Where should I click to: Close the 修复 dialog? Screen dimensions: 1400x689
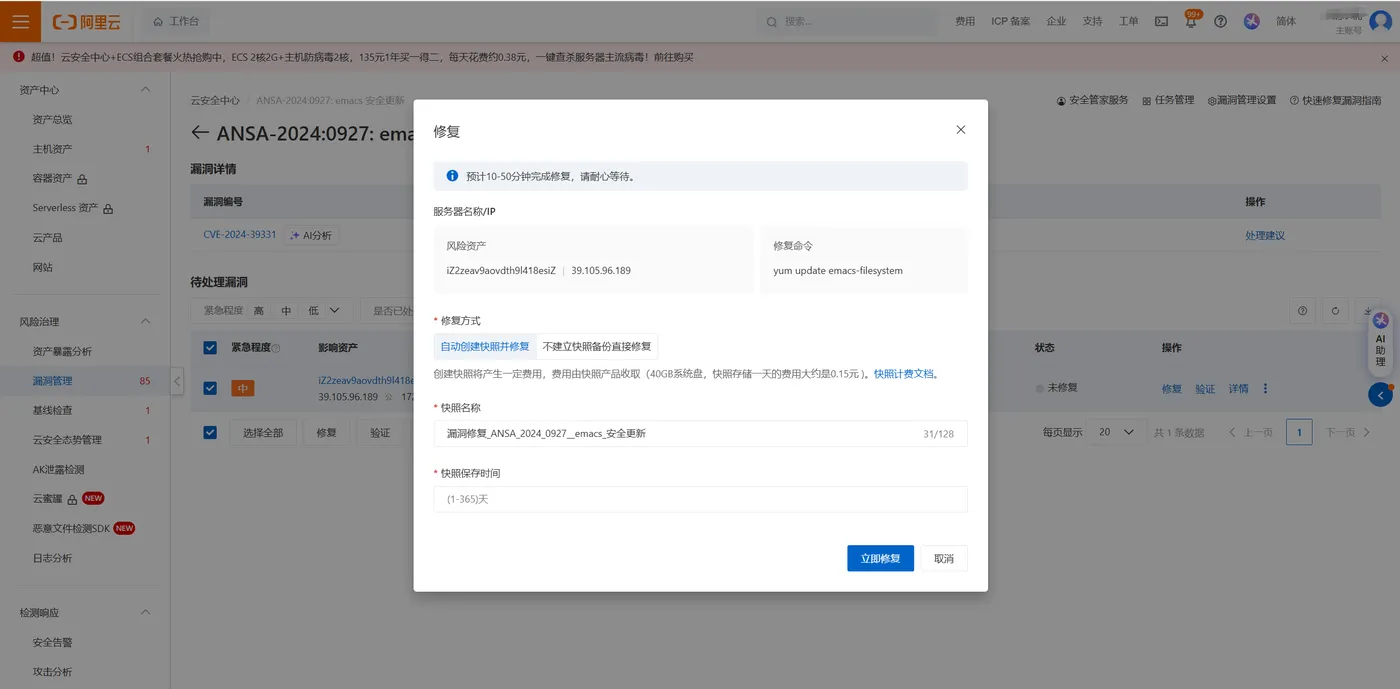click(x=961, y=130)
